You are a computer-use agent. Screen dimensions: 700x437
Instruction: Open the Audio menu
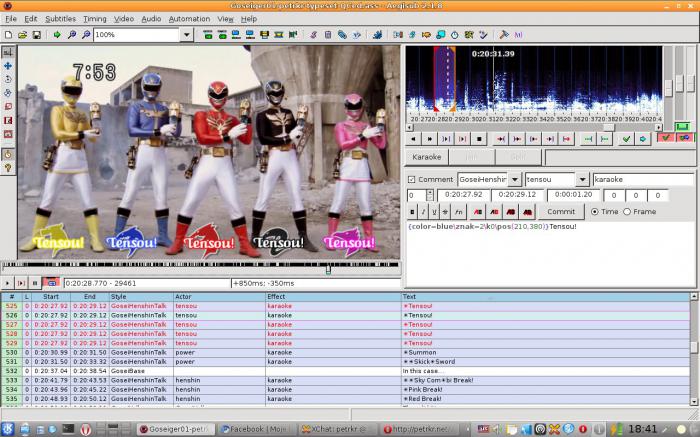pyautogui.click(x=151, y=19)
